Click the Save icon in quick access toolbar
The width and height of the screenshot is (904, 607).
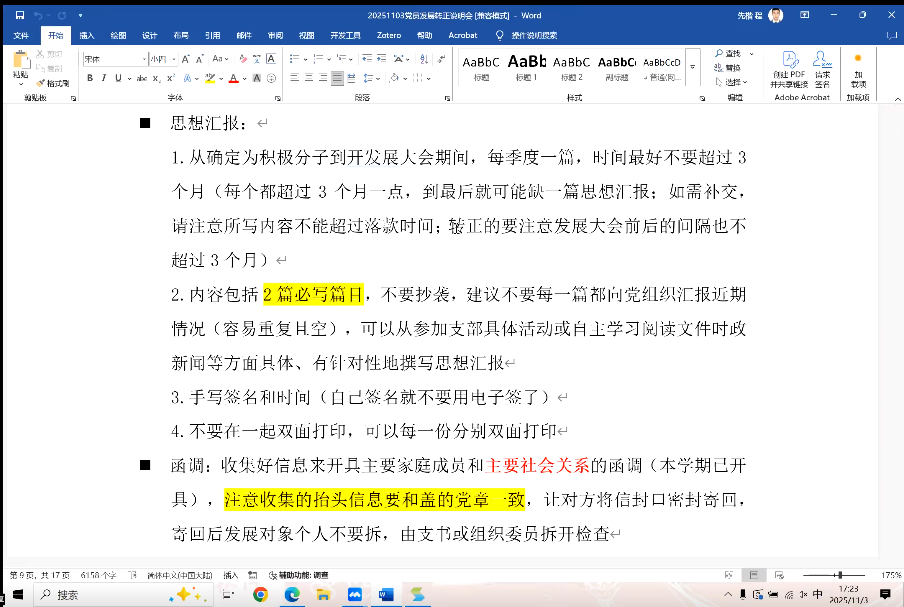point(21,15)
